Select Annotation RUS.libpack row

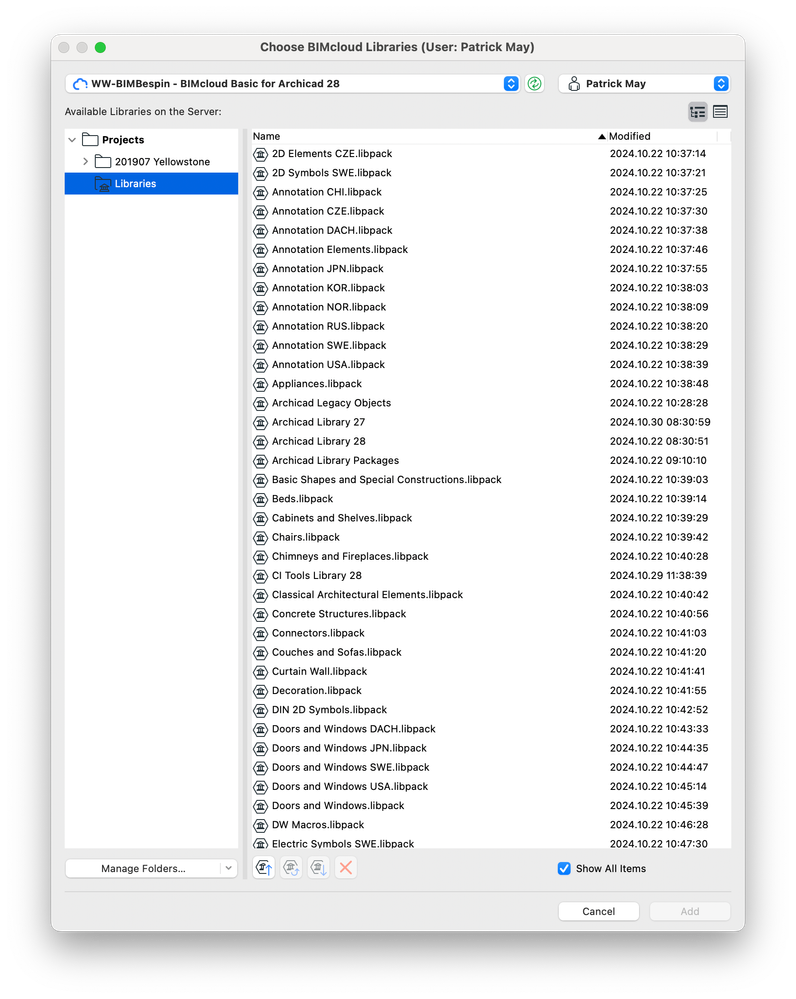[x=491, y=326]
